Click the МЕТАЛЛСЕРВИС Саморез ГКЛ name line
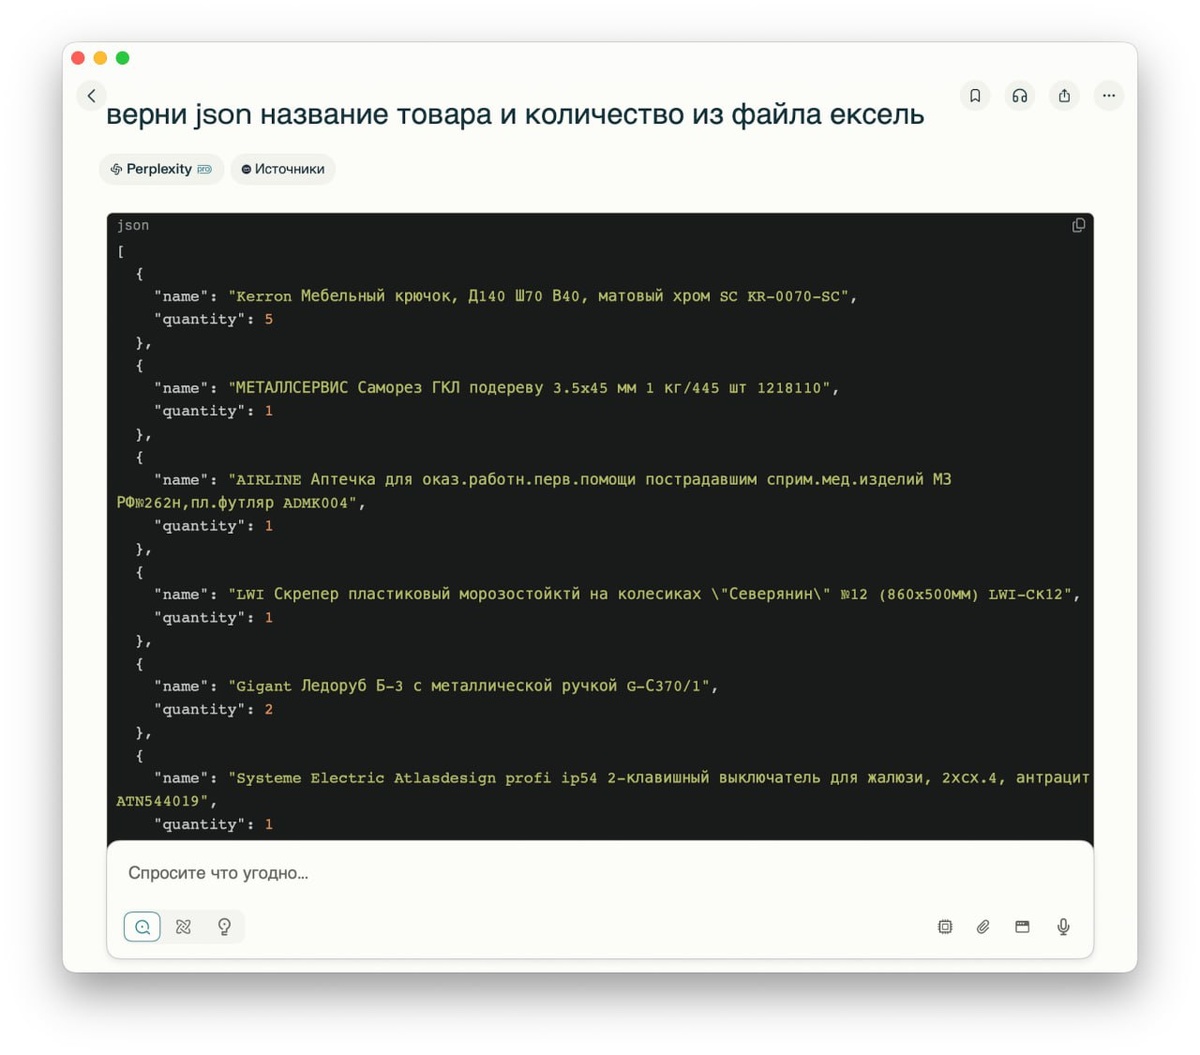The image size is (1200, 1055). coord(497,388)
